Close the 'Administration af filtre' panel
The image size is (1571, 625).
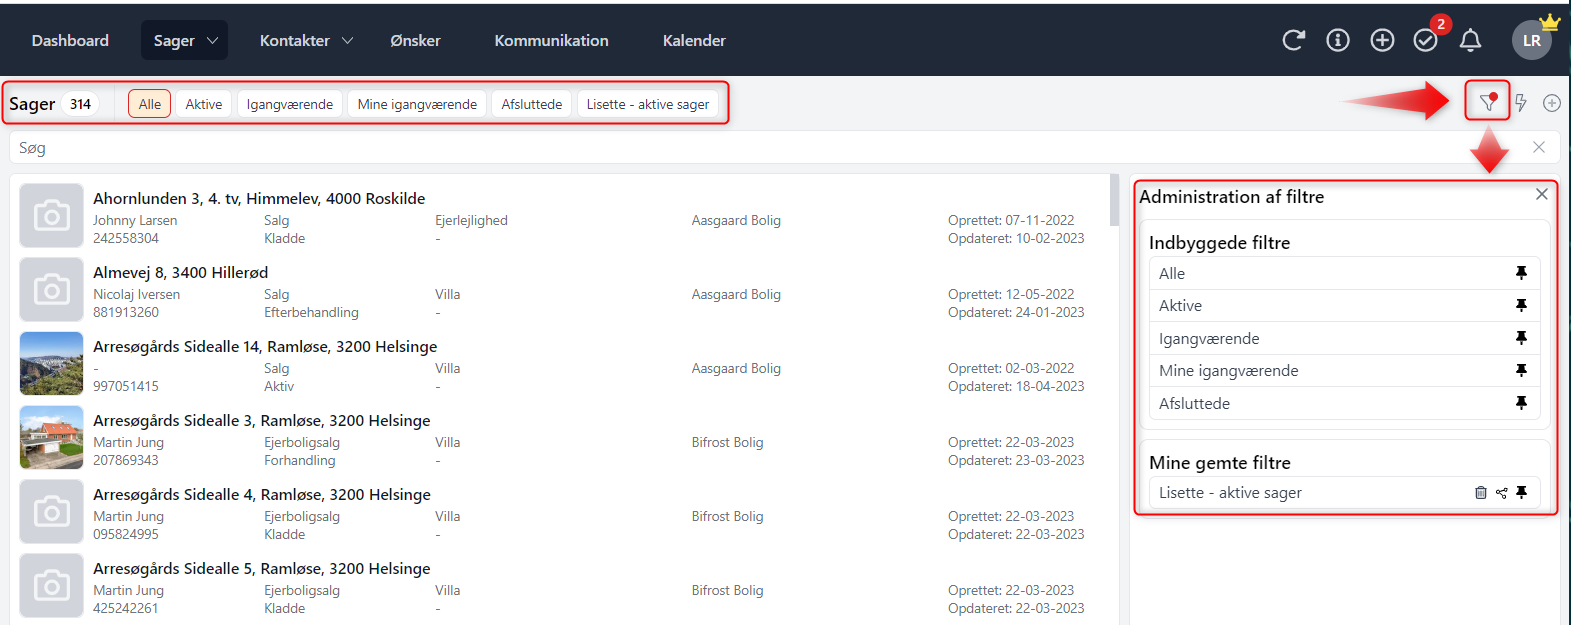point(1542,194)
